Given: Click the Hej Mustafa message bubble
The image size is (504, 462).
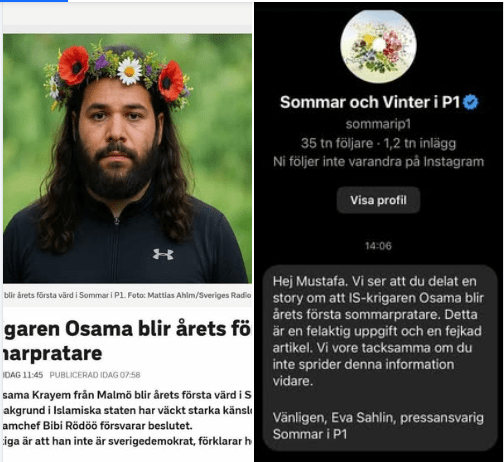Looking at the screenshot, I should [x=379, y=358].
